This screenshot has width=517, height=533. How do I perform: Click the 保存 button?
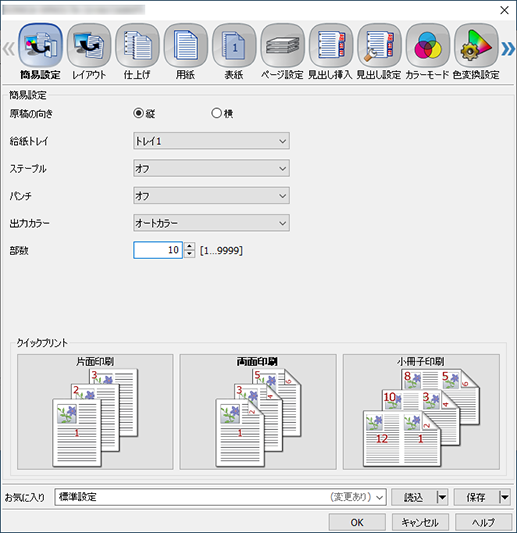point(476,497)
